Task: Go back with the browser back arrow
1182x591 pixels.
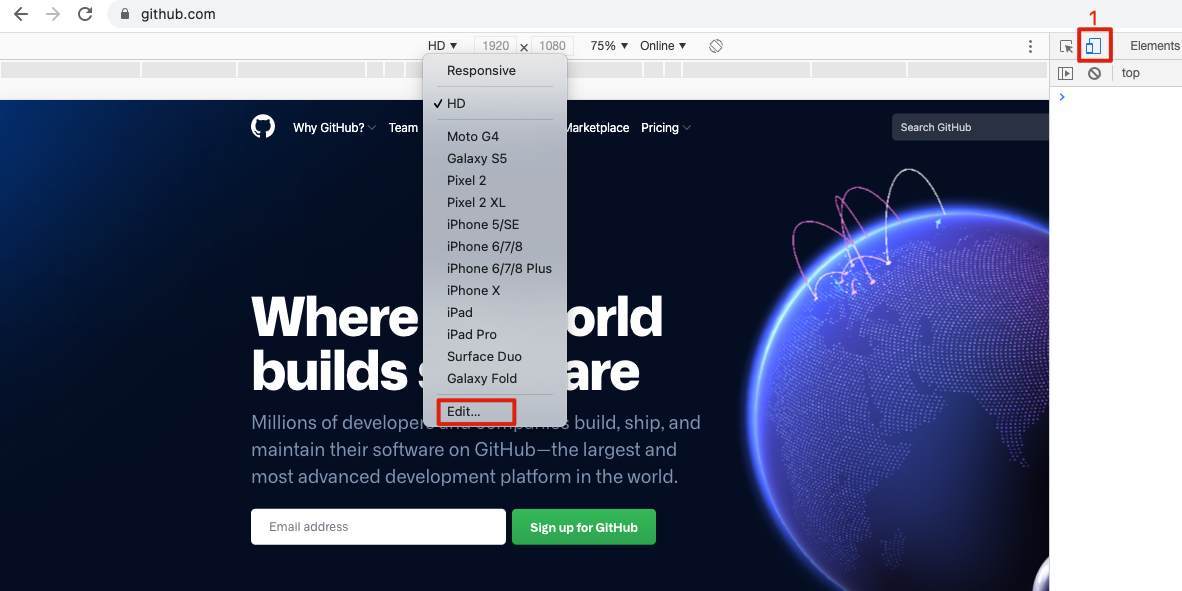Action: coord(21,14)
